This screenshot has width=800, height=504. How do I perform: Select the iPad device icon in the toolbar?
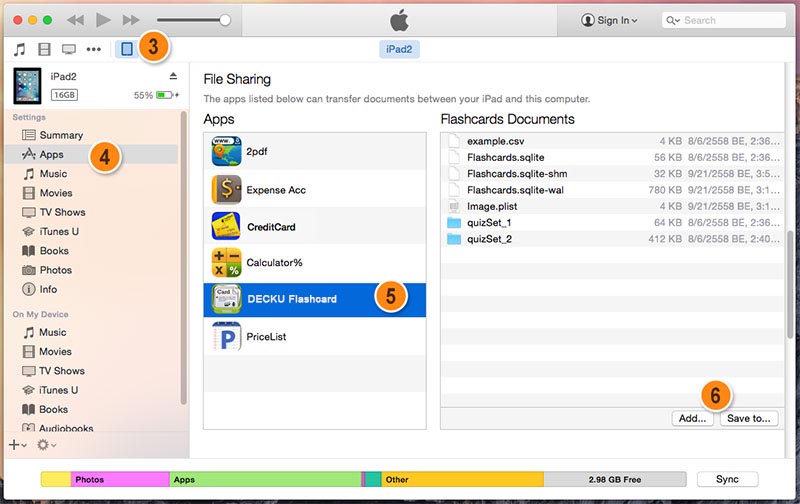pos(127,49)
